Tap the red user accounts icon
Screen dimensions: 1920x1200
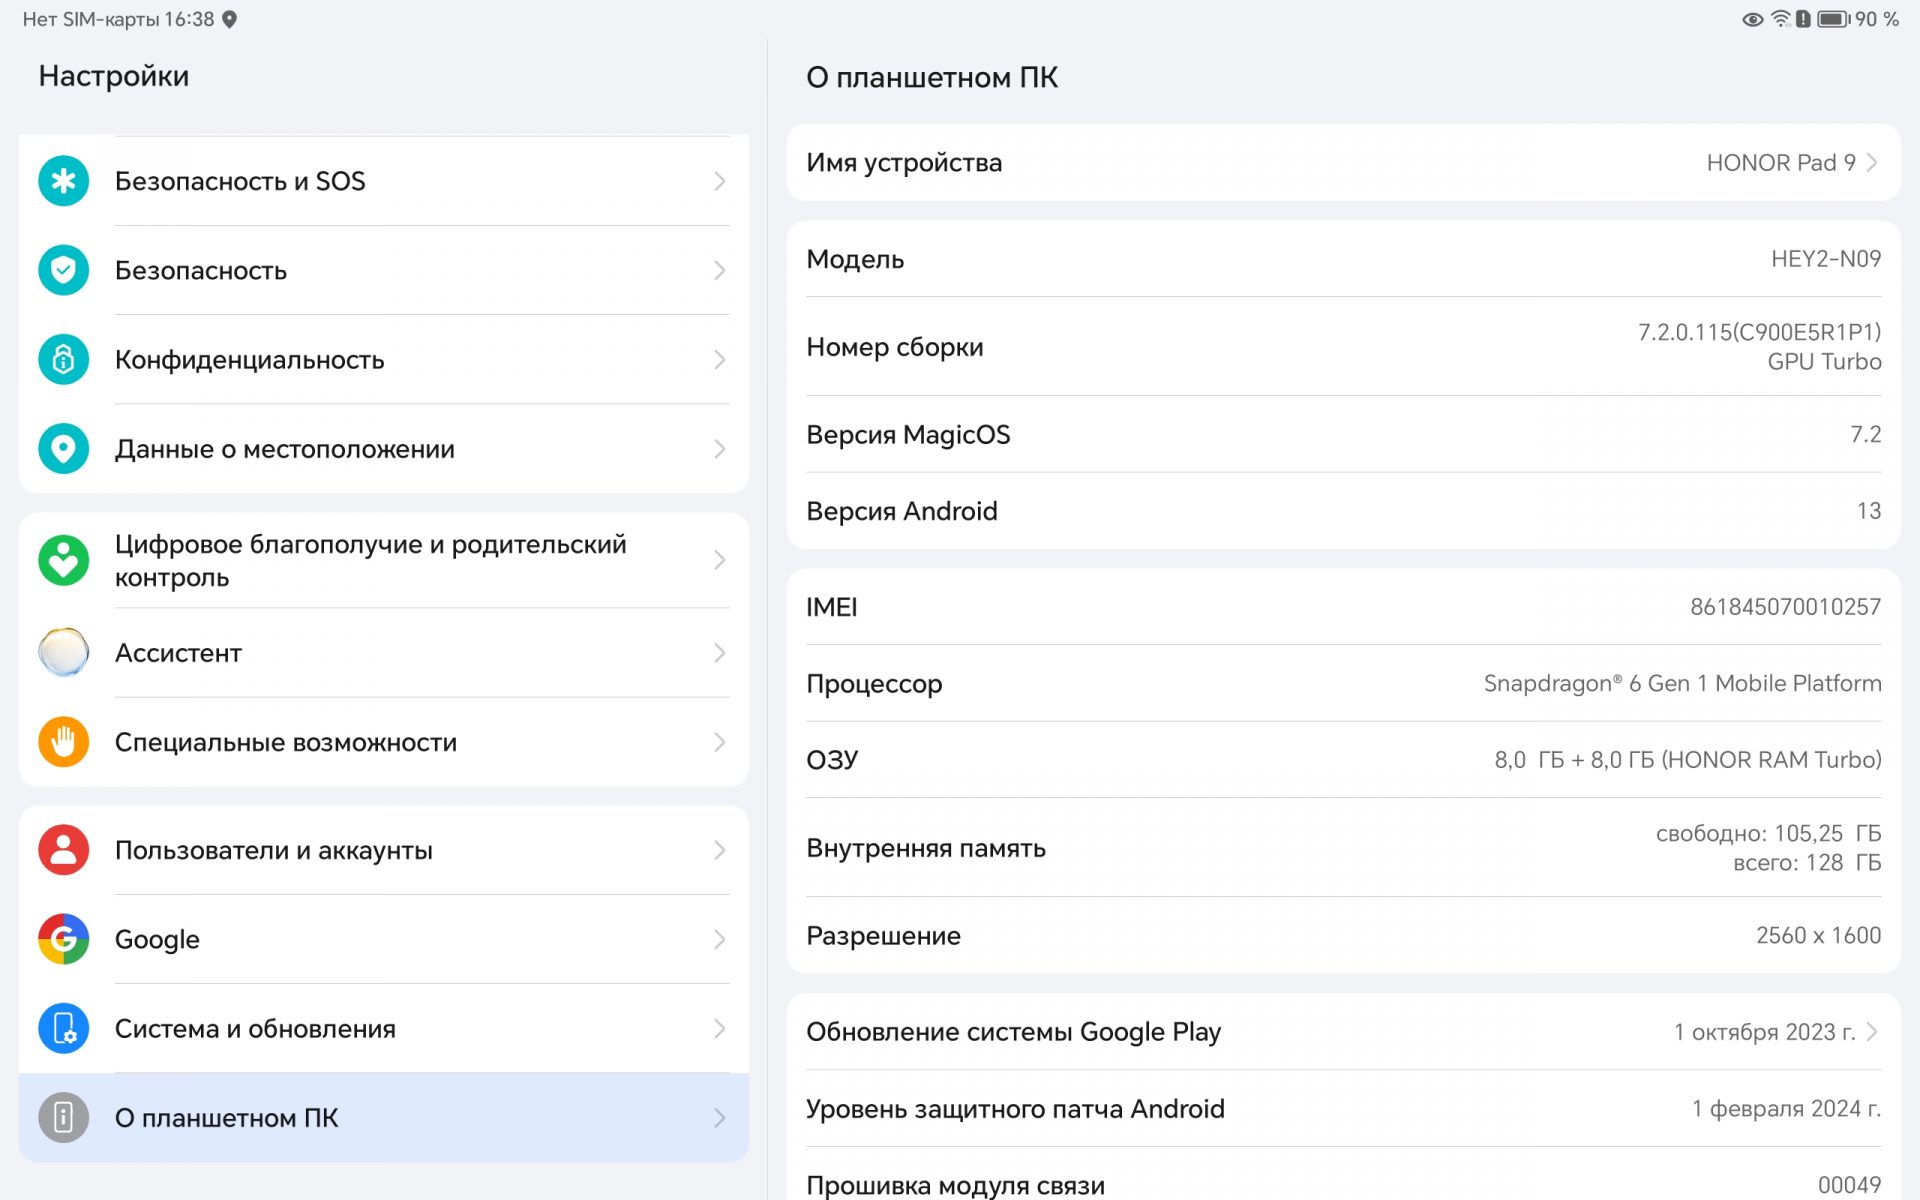tap(63, 850)
